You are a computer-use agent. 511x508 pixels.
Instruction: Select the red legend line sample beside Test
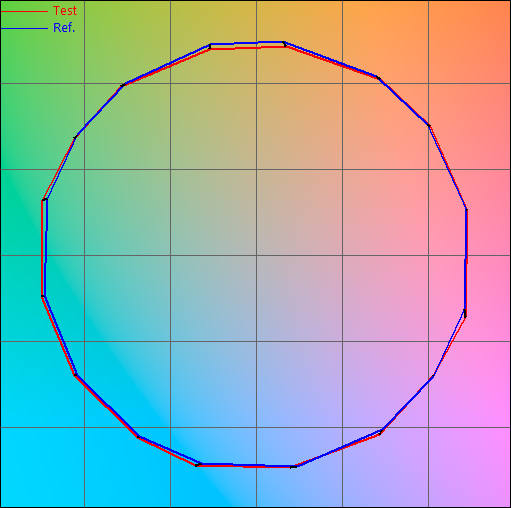point(24,11)
